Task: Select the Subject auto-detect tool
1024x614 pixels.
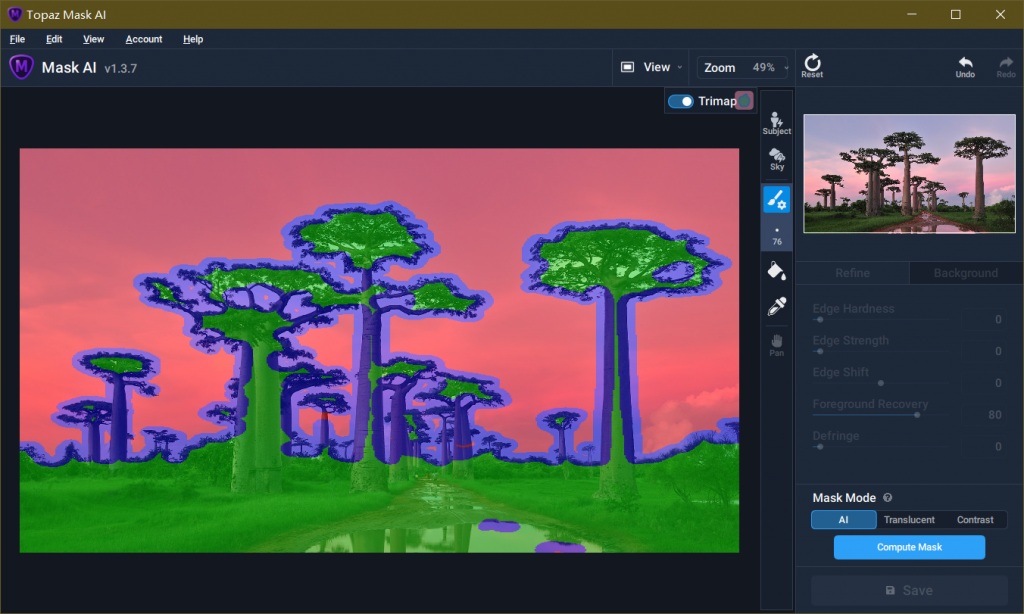Action: click(776, 123)
